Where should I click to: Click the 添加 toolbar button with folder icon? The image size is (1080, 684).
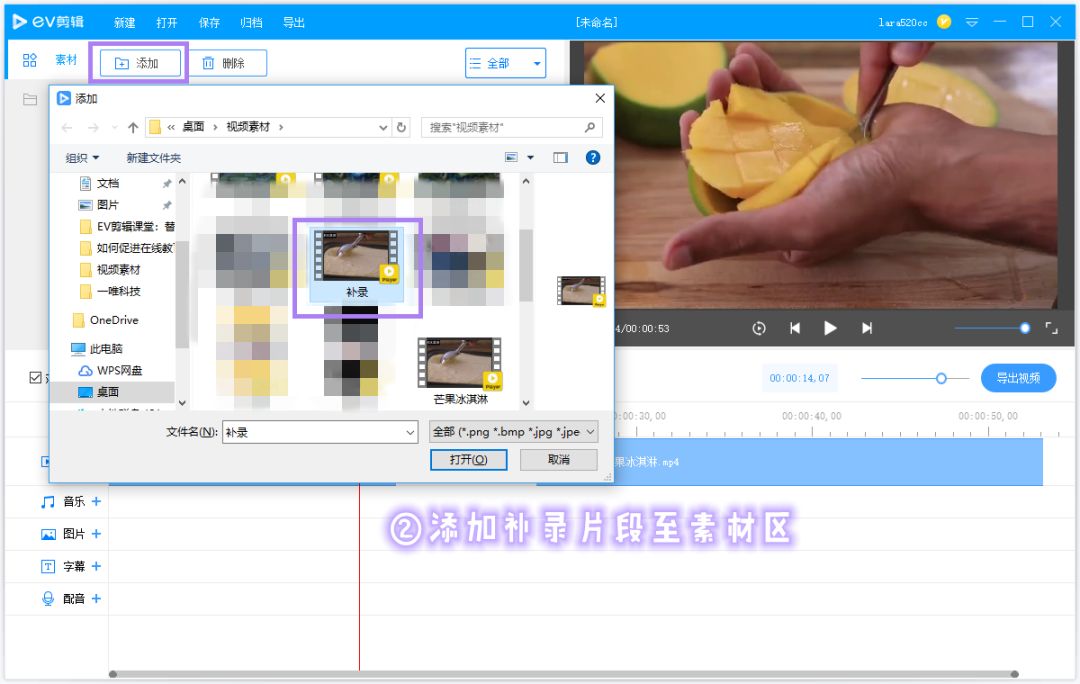[x=139, y=62]
